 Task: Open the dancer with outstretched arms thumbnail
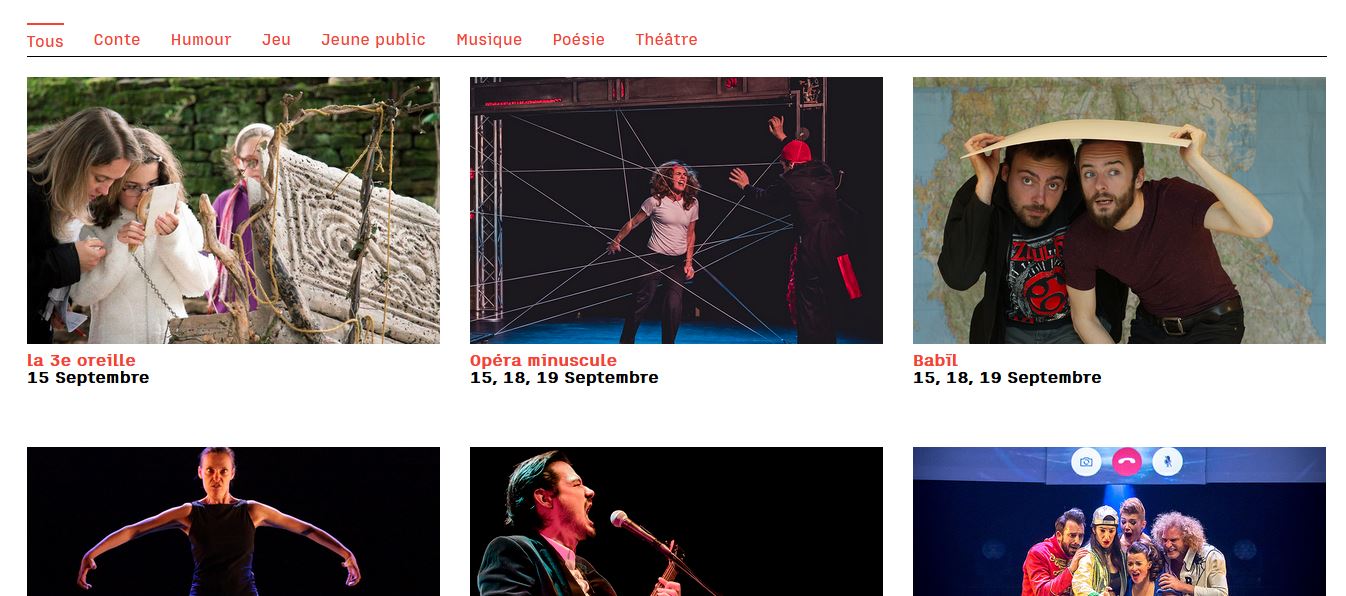point(233,521)
